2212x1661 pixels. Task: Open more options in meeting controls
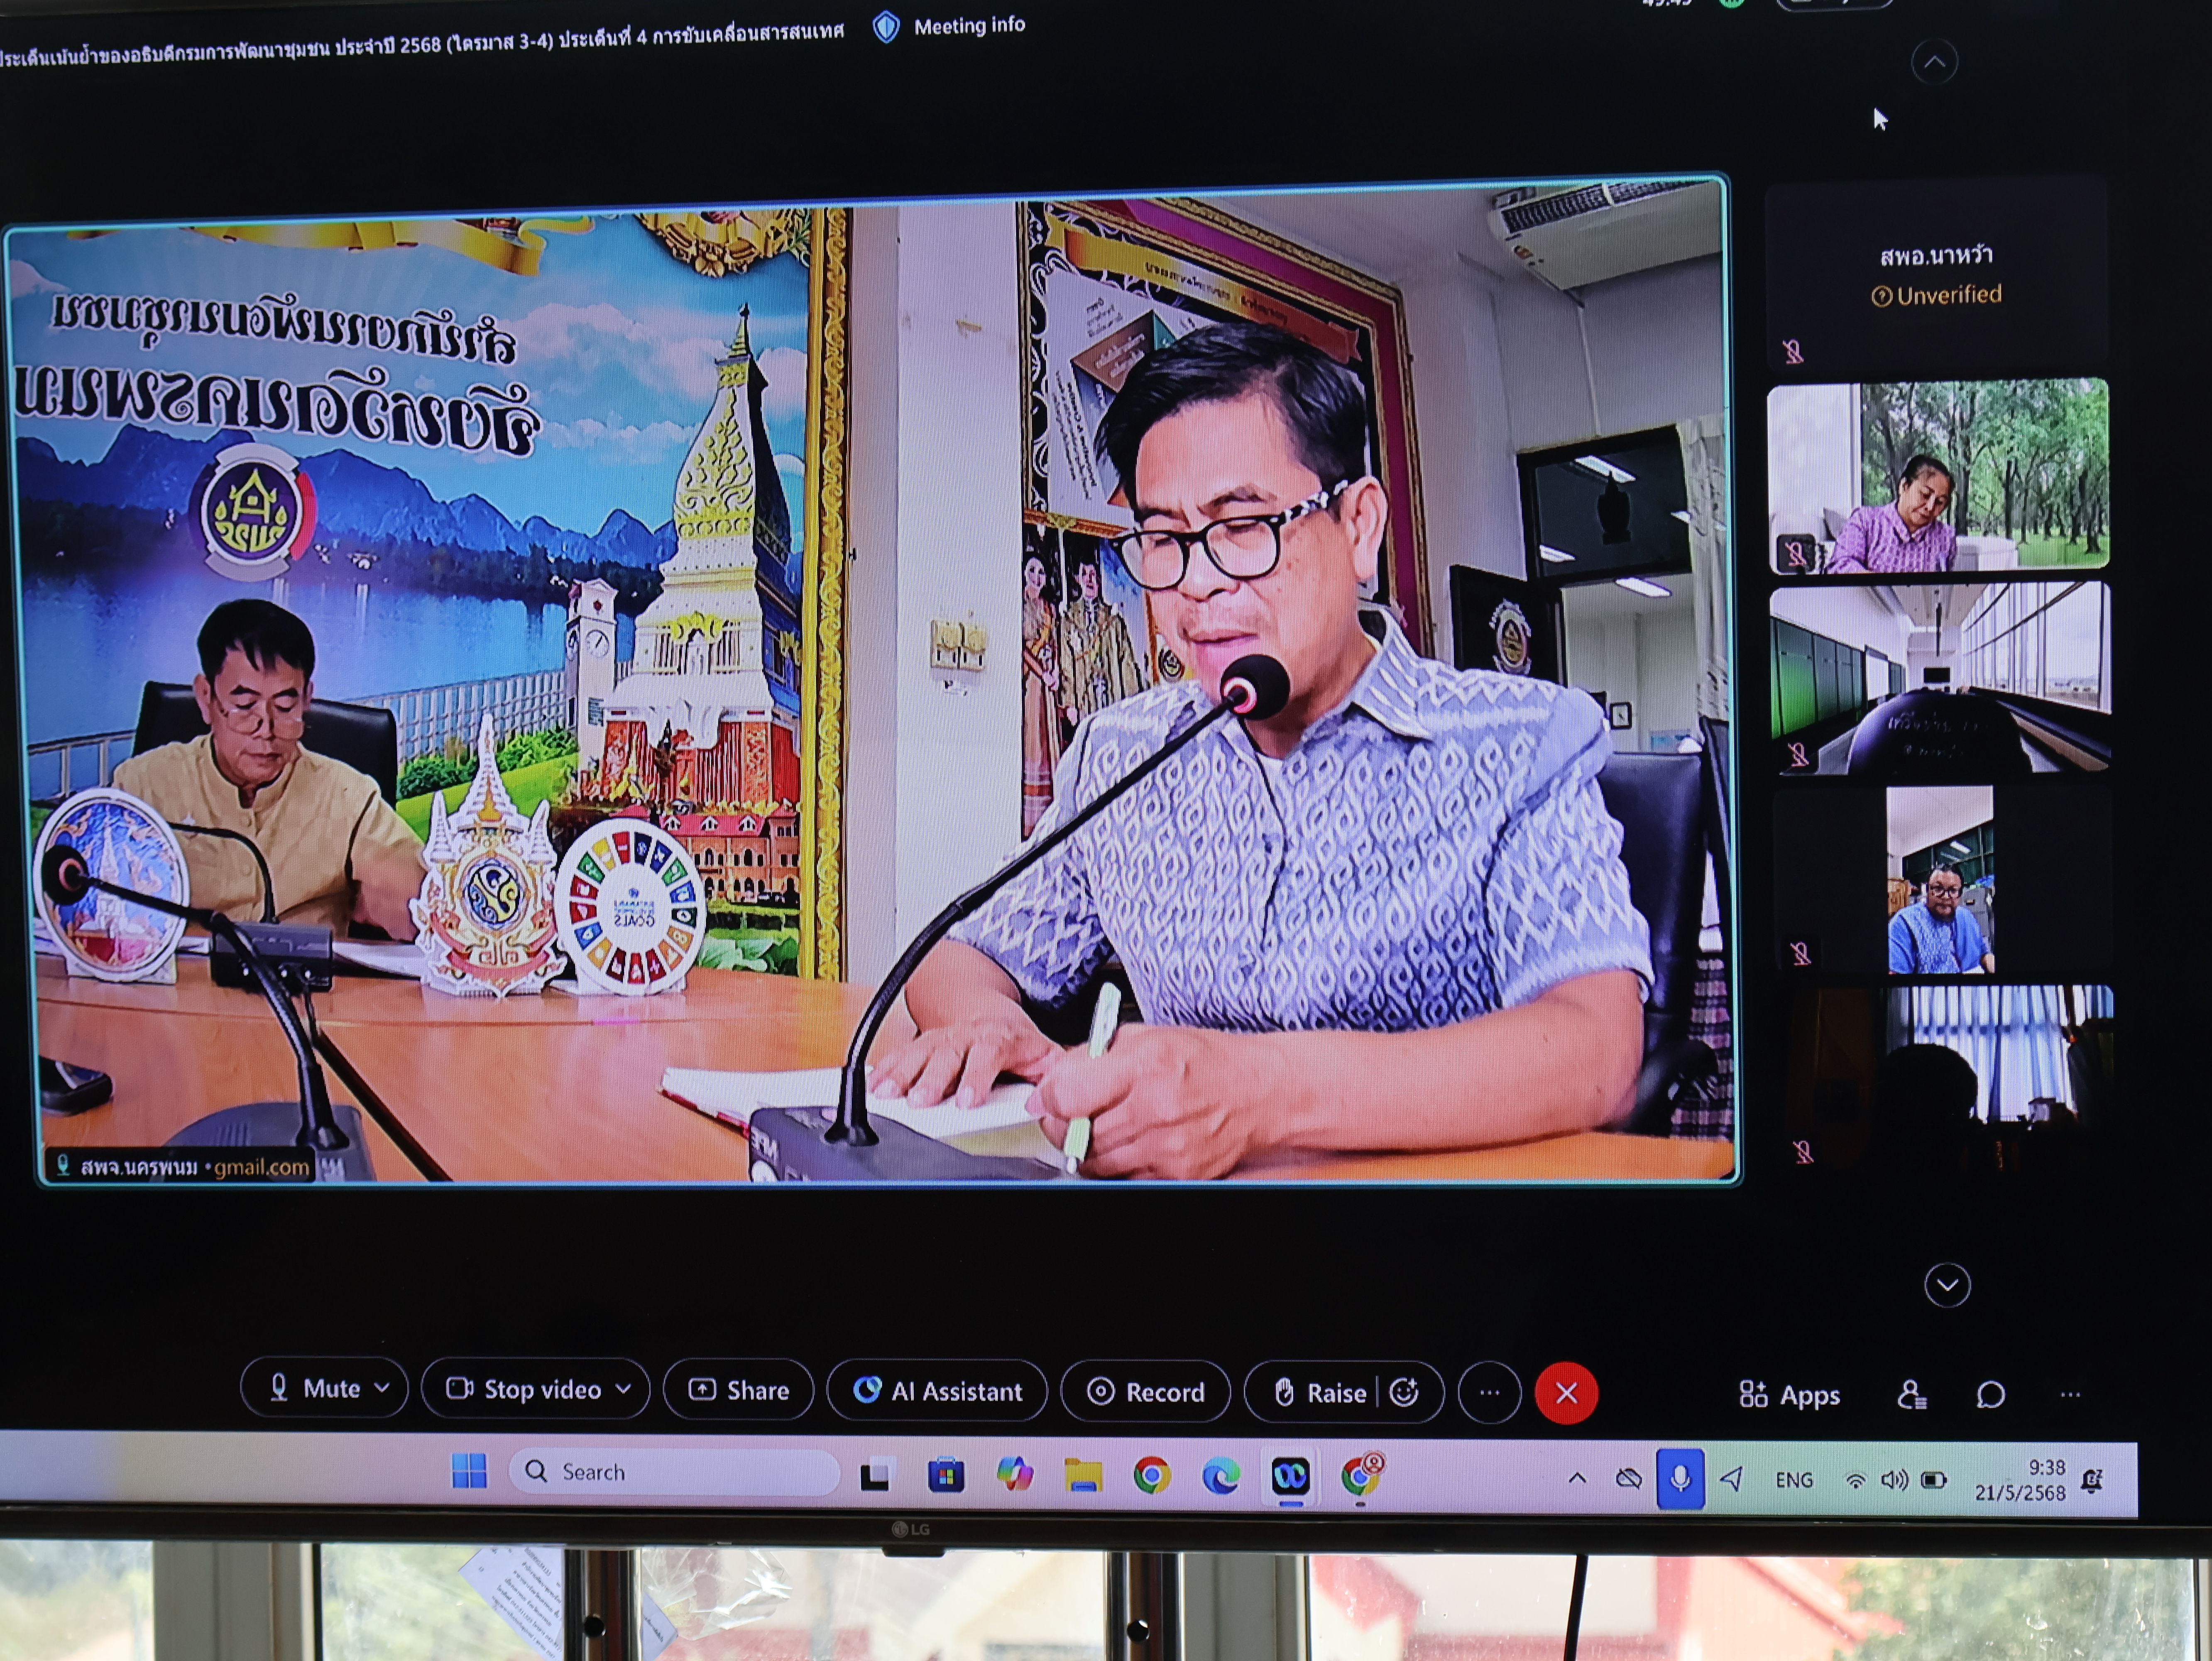pyautogui.click(x=1489, y=1393)
